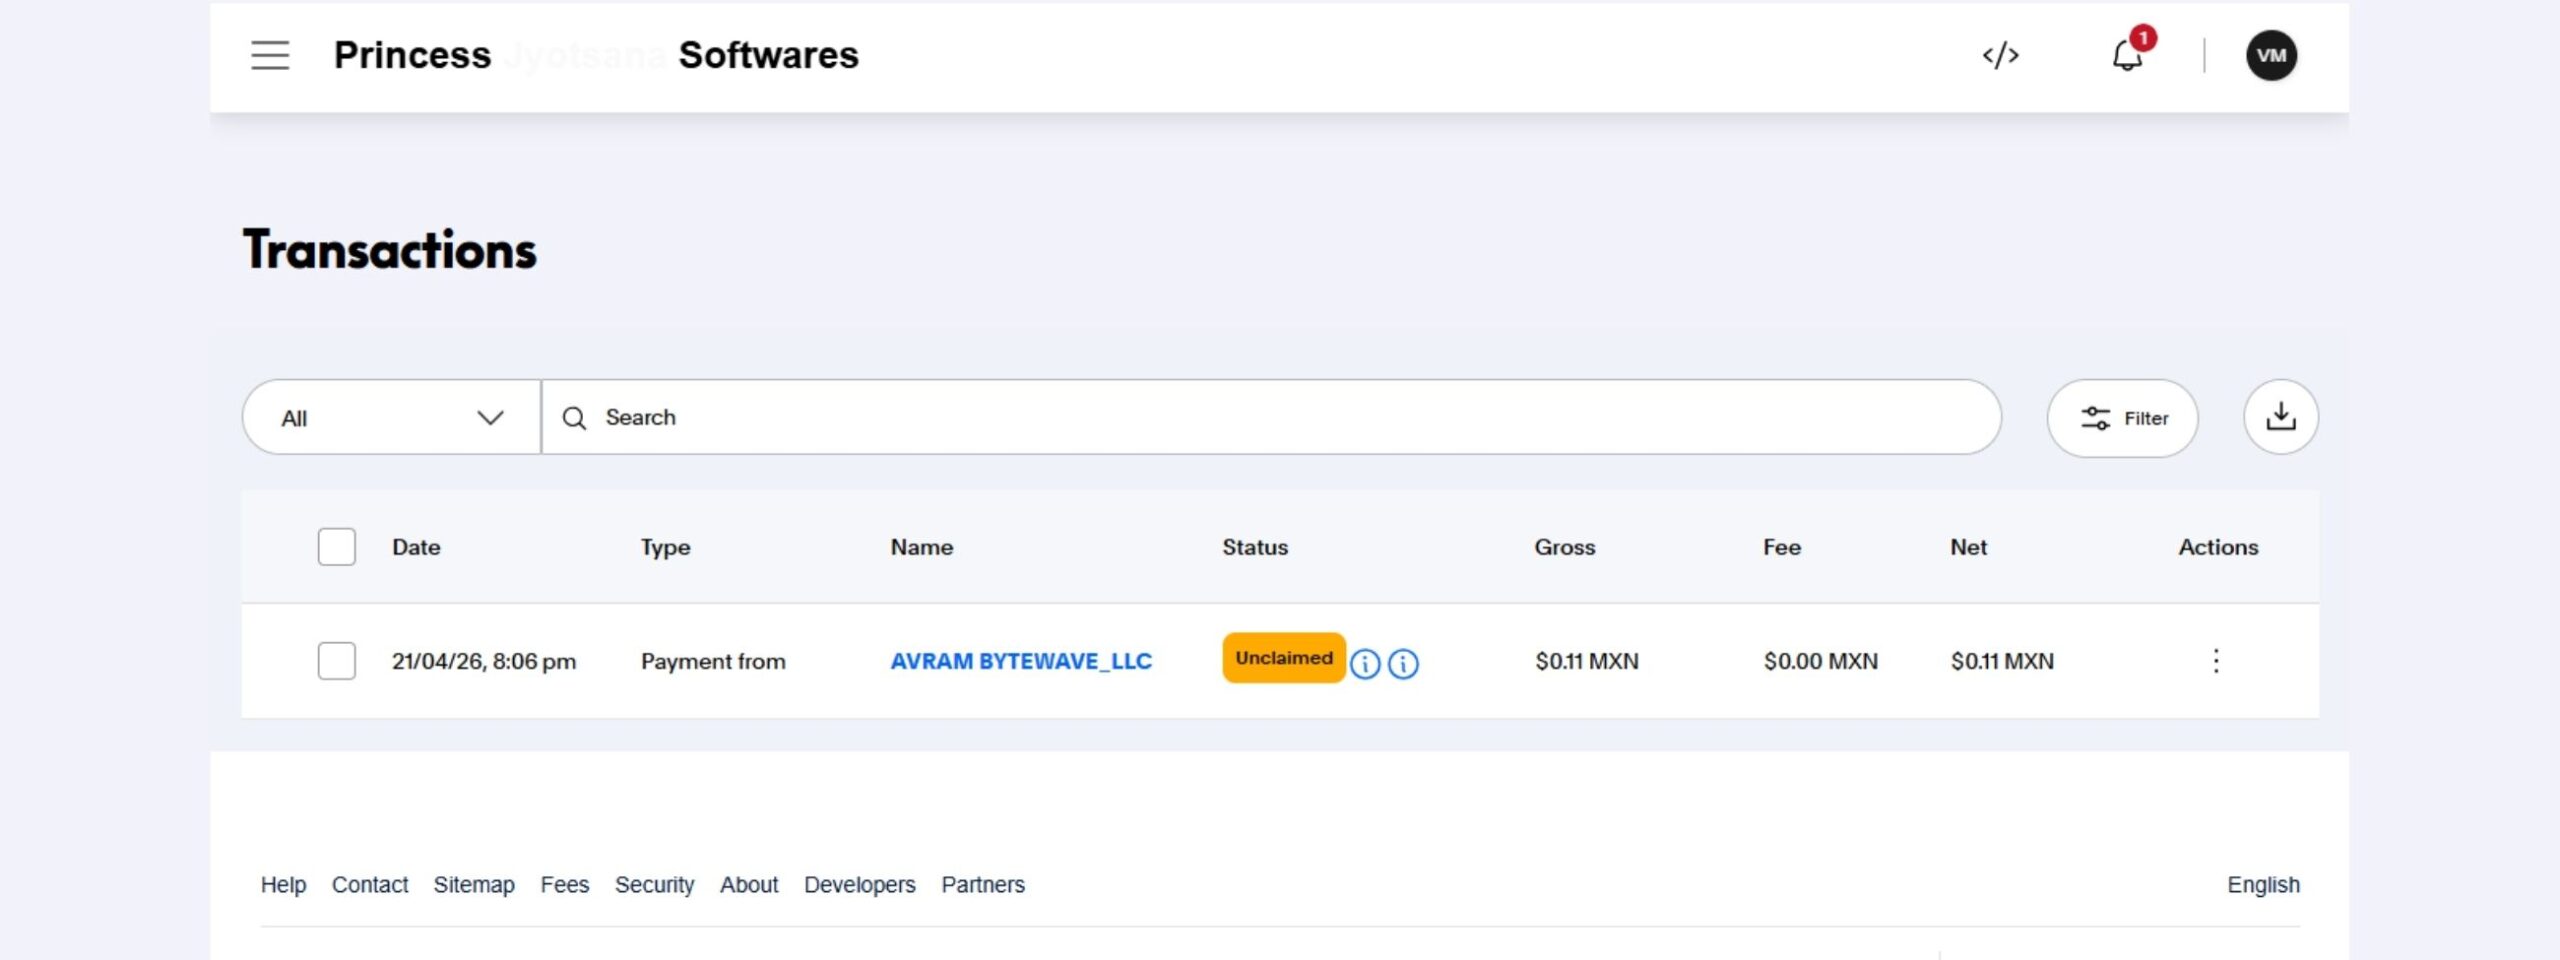
Task: Click the second info icon beside Unclaimed
Action: tap(1403, 664)
